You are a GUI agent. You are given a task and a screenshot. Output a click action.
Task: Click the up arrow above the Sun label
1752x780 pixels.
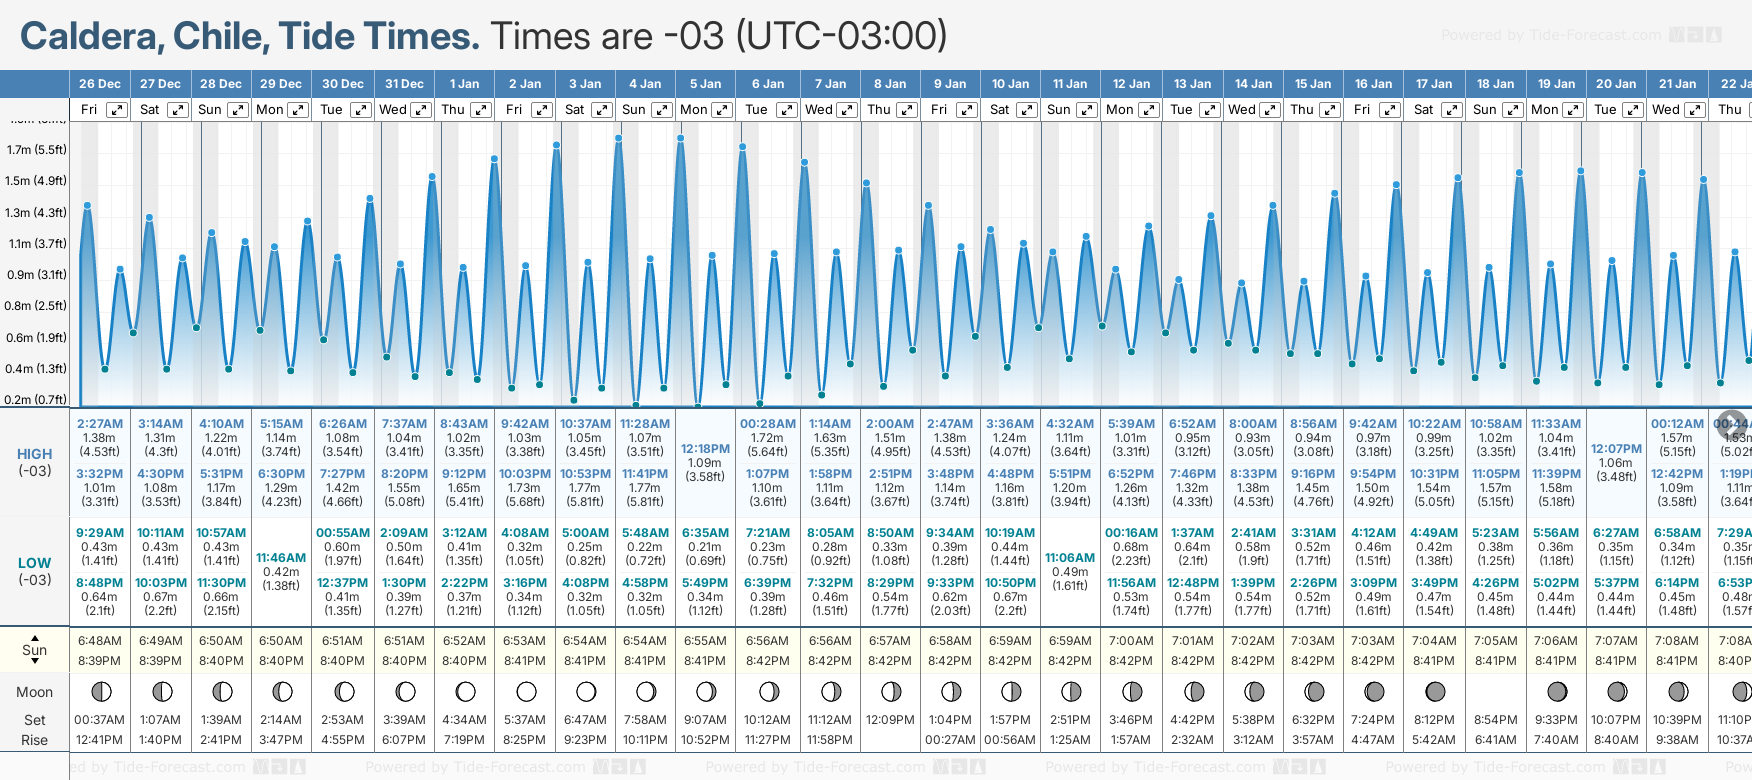coord(35,637)
